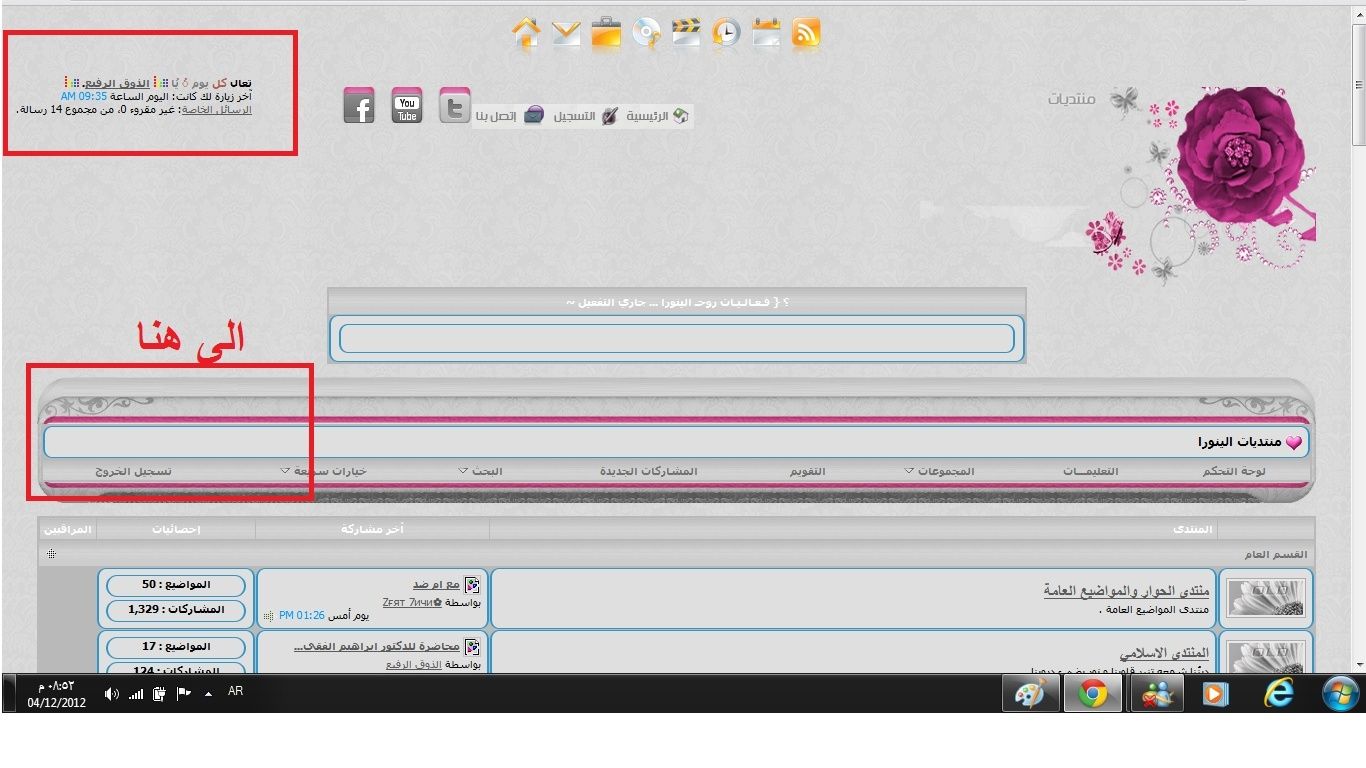1366x768 pixels.
Task: Open the envelope mail icon
Action: click(566, 33)
